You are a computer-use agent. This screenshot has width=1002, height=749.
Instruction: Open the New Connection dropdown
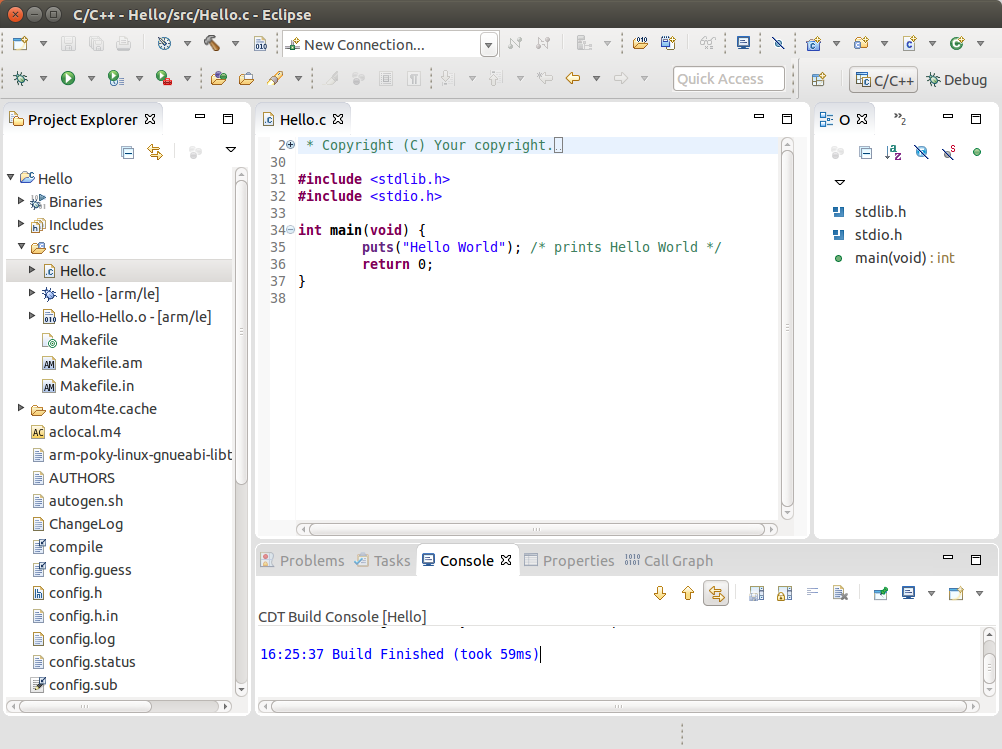488,45
